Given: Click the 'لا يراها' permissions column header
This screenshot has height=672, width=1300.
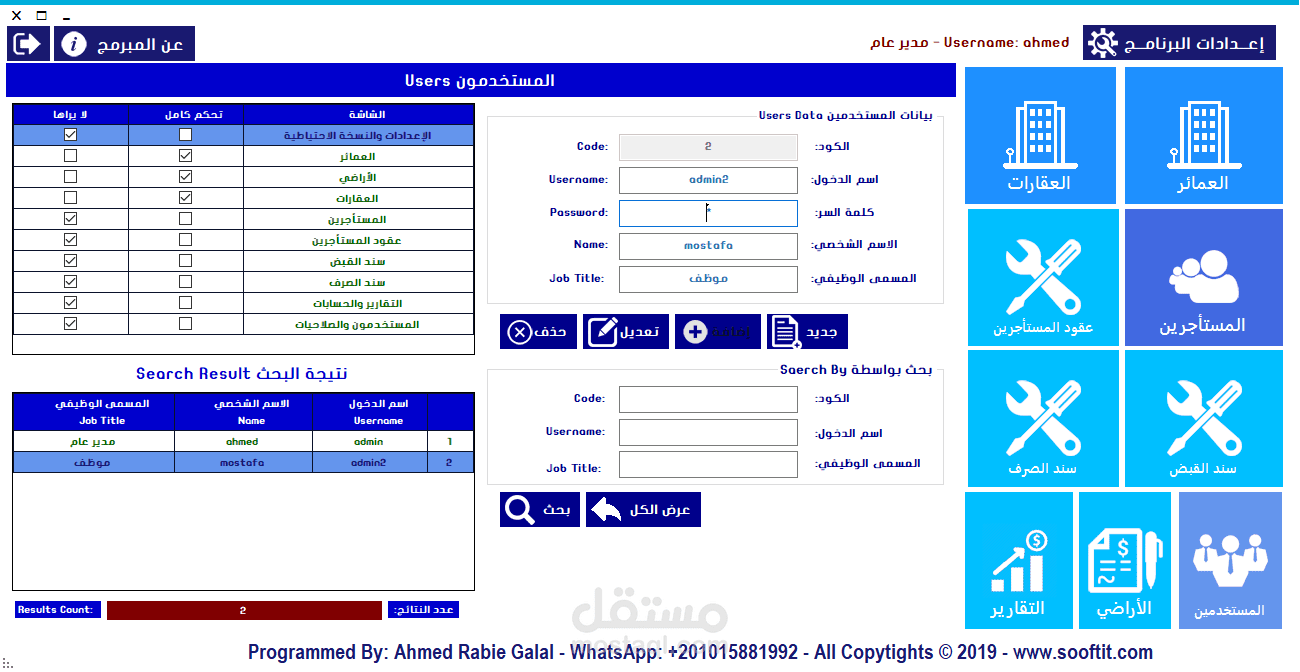Looking at the screenshot, I should click(x=71, y=114).
